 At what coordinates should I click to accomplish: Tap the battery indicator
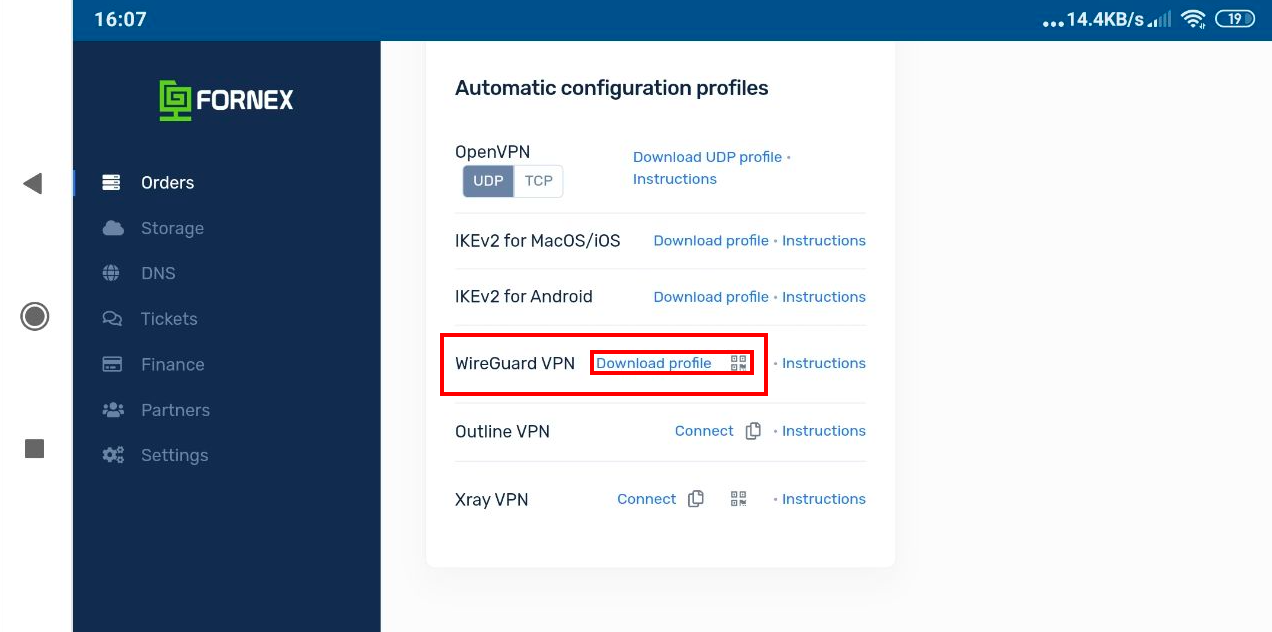click(x=1234, y=19)
